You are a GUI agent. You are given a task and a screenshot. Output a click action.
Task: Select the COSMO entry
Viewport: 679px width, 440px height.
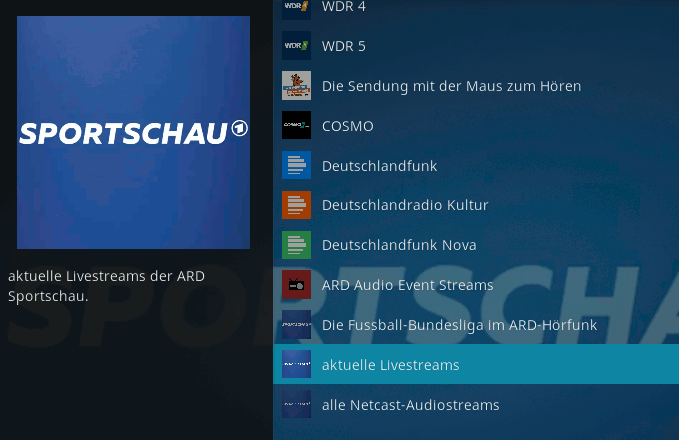[x=476, y=126]
